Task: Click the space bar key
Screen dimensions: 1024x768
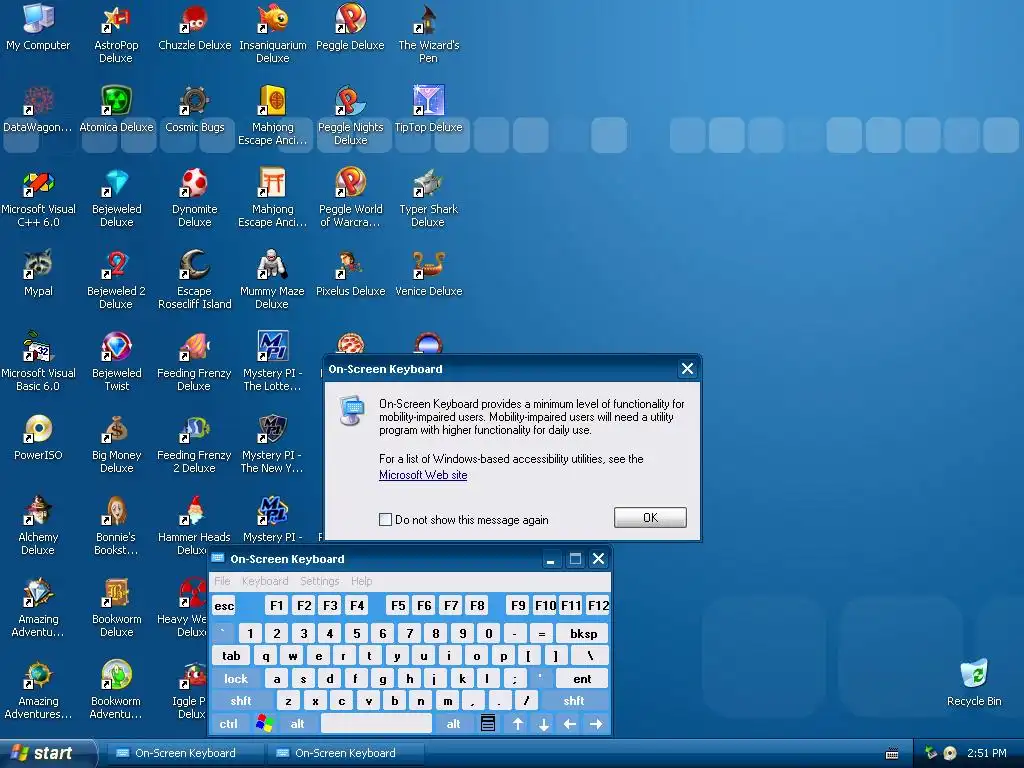Action: pos(376,724)
